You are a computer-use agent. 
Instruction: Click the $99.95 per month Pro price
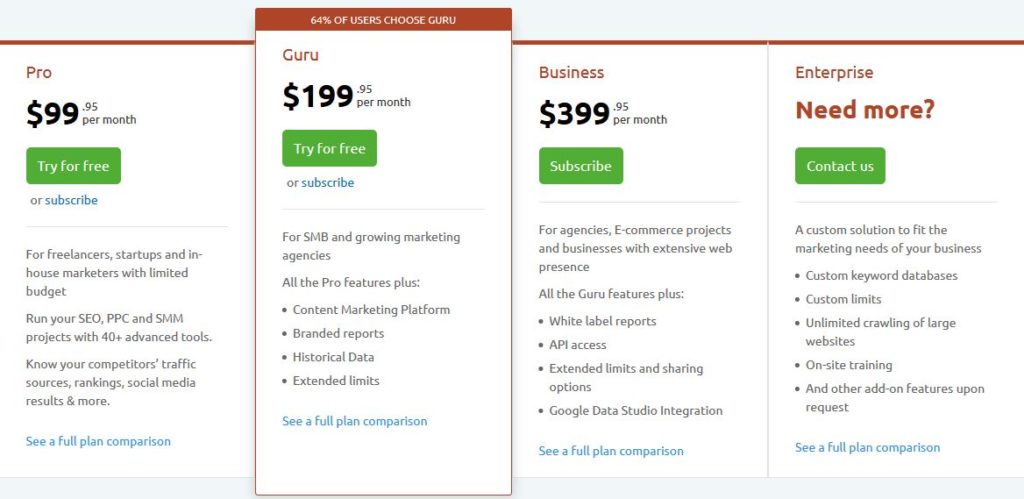(81, 114)
